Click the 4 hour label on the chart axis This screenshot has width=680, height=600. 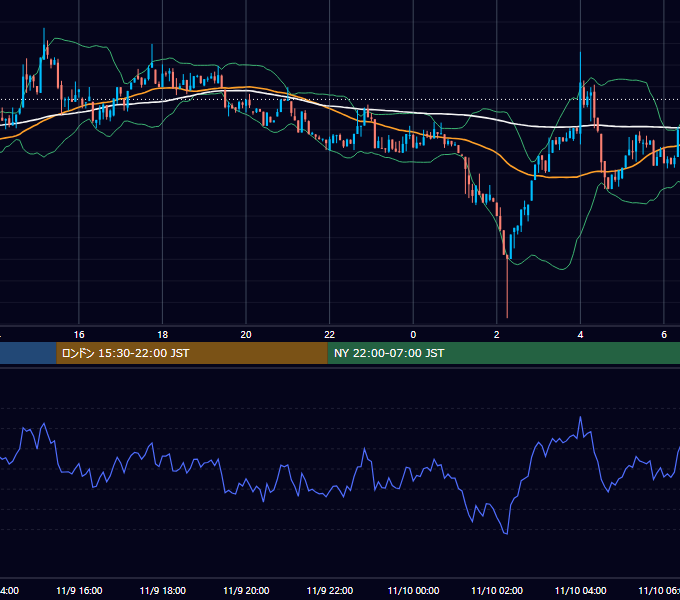(580, 335)
